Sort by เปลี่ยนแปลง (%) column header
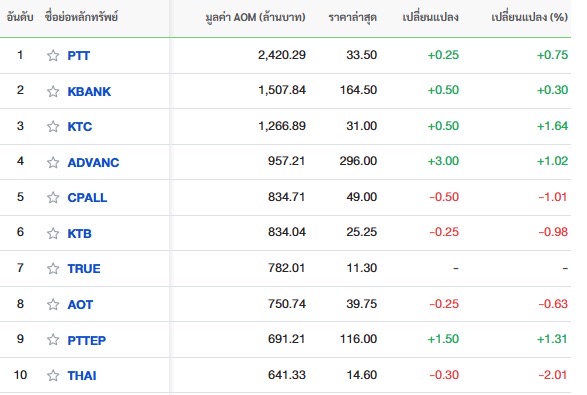The height and width of the screenshot is (395, 587). pos(529,17)
